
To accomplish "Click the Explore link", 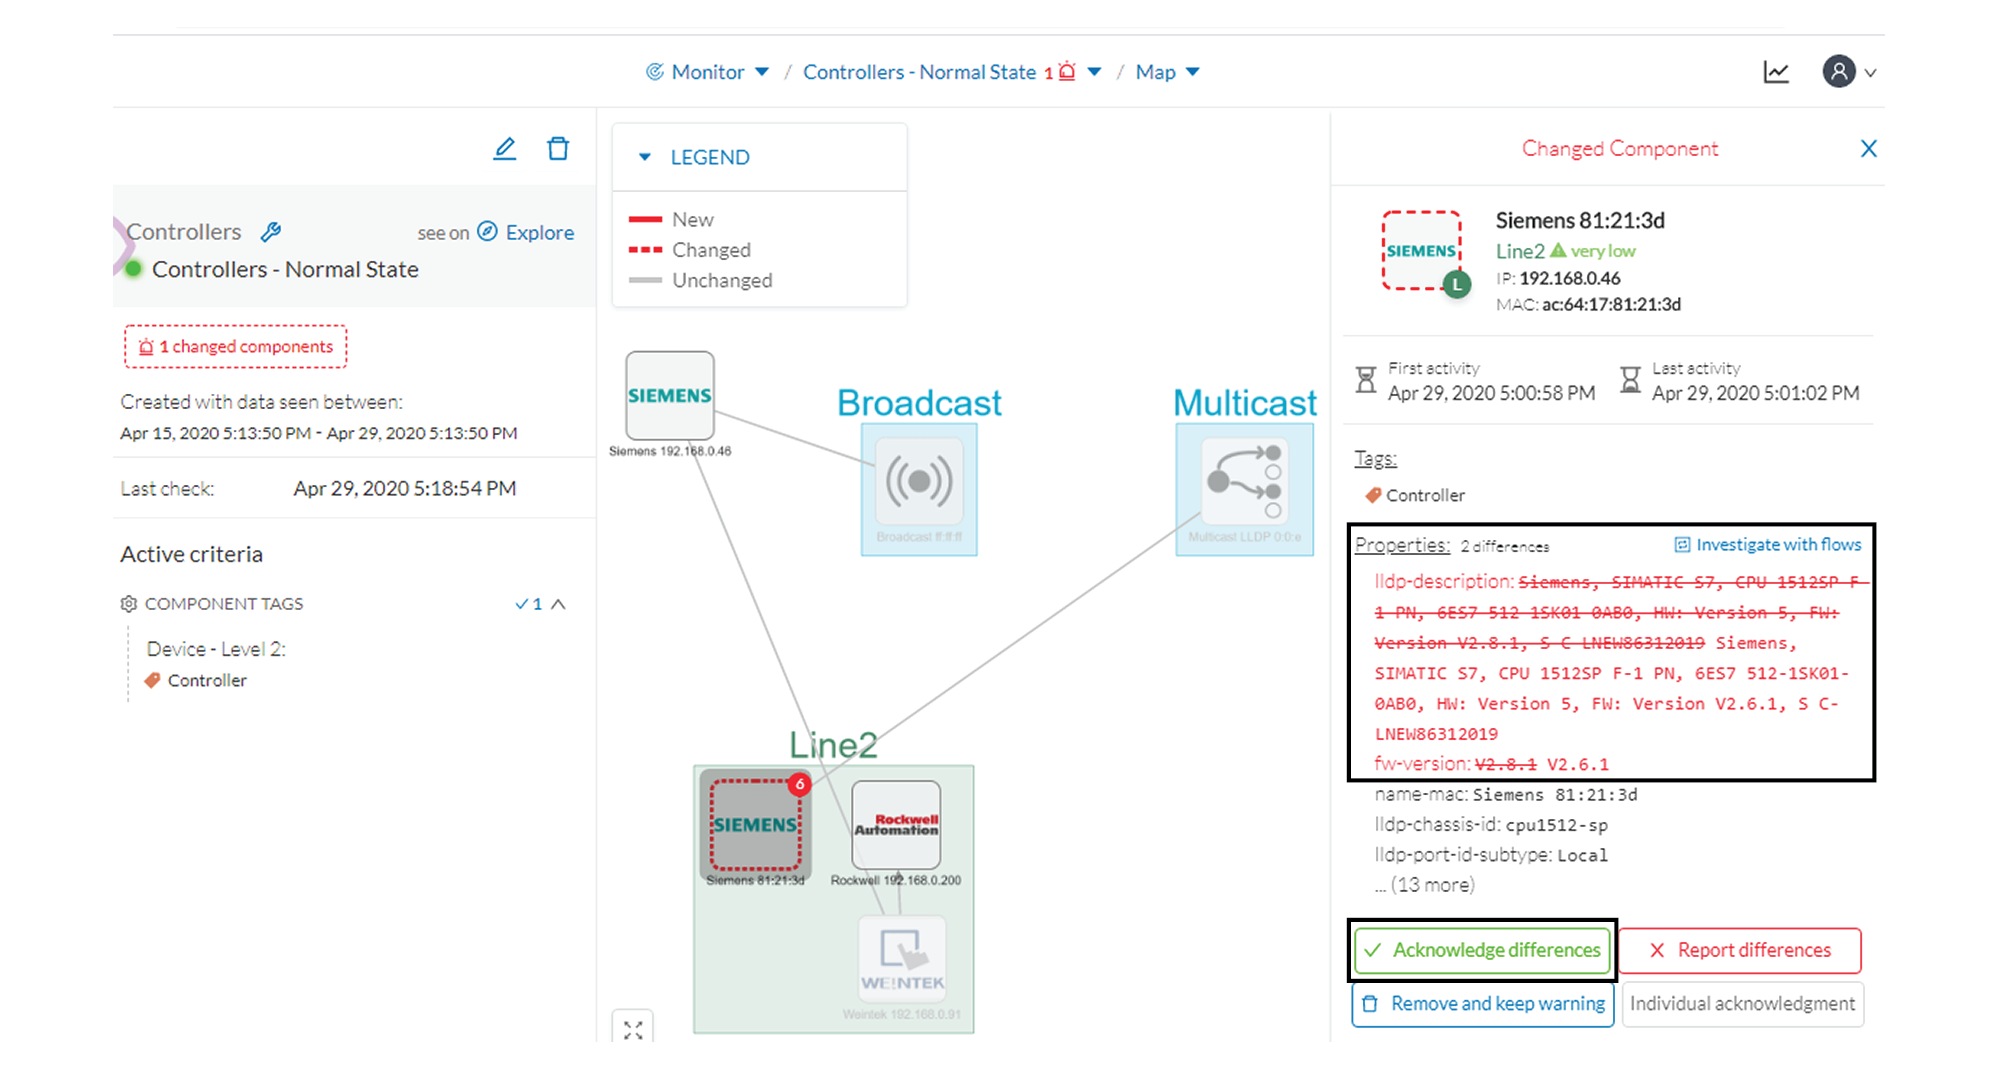I will click(x=539, y=232).
